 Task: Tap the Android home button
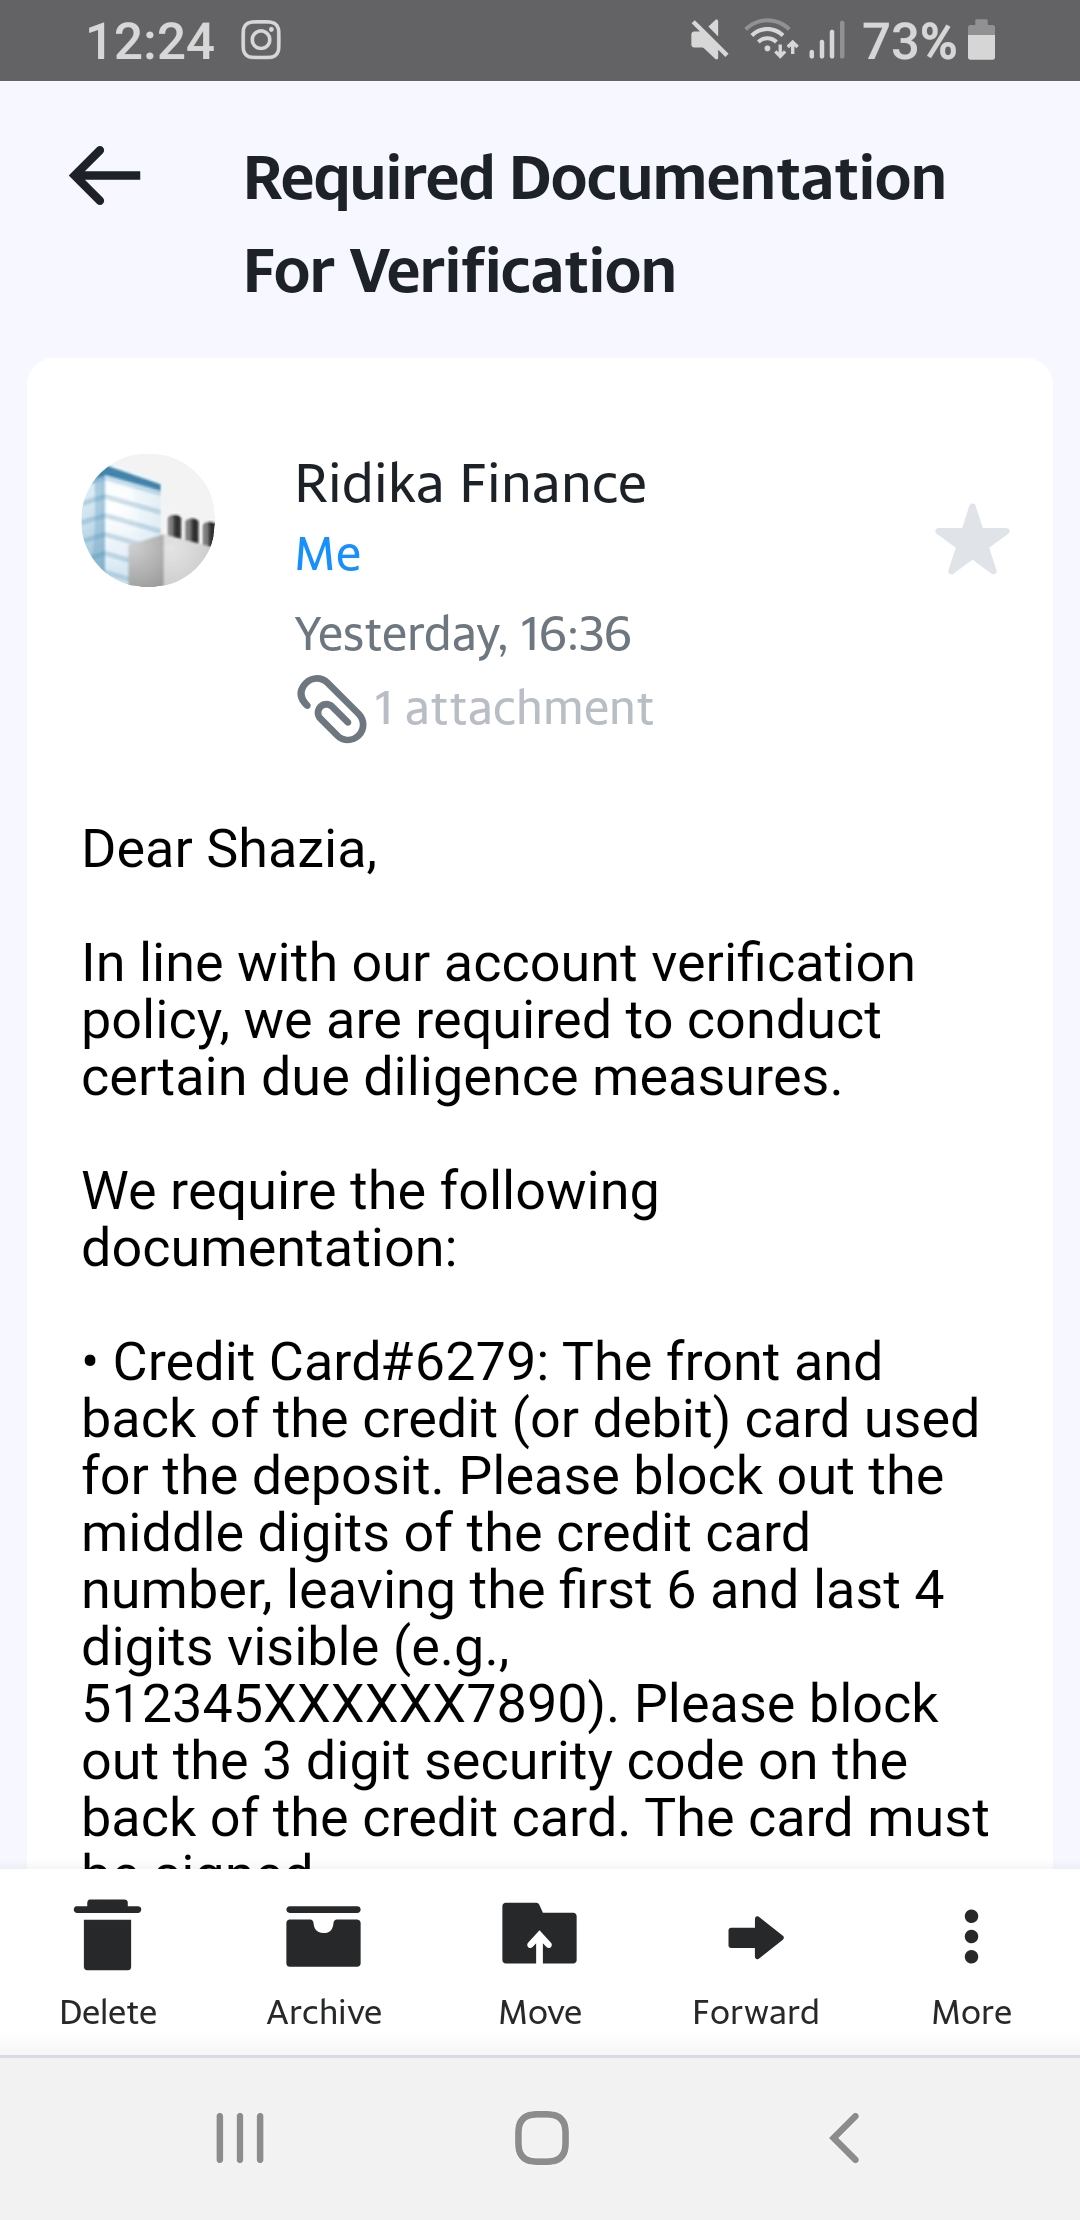tap(541, 2138)
